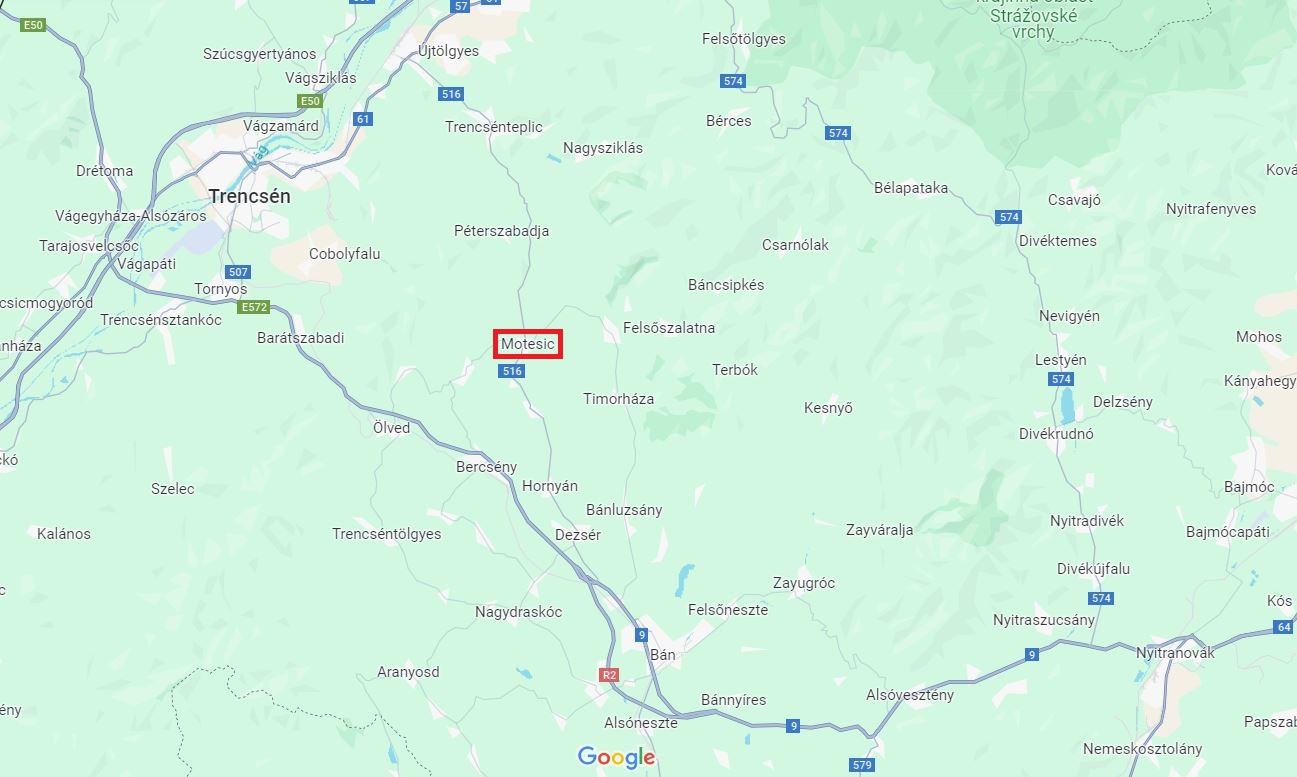Click the 64 road shield near Kós
The image size is (1297, 777).
(x=1283, y=627)
